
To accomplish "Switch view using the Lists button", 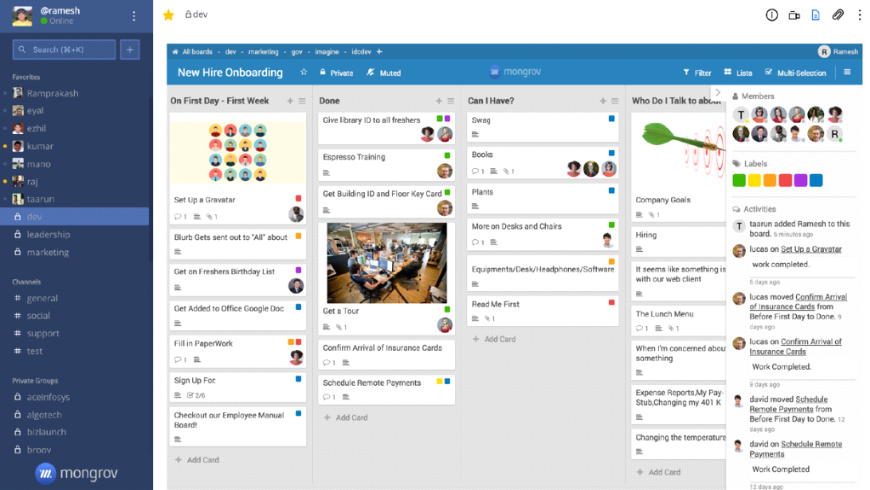I will click(739, 73).
